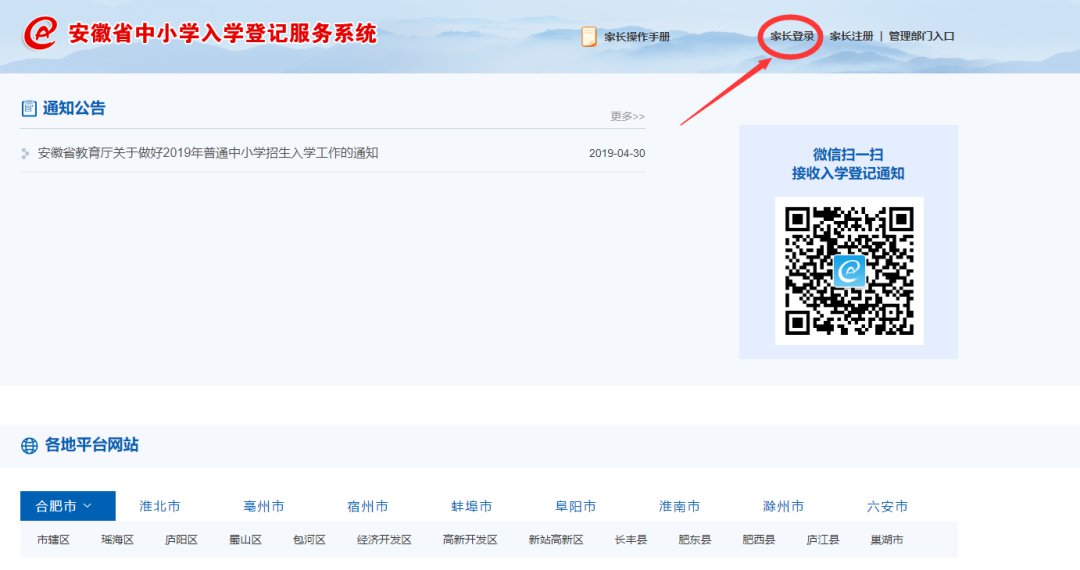This screenshot has width=1080, height=570.
Task: Open the 淮南市 tab
Action: pyautogui.click(x=680, y=506)
